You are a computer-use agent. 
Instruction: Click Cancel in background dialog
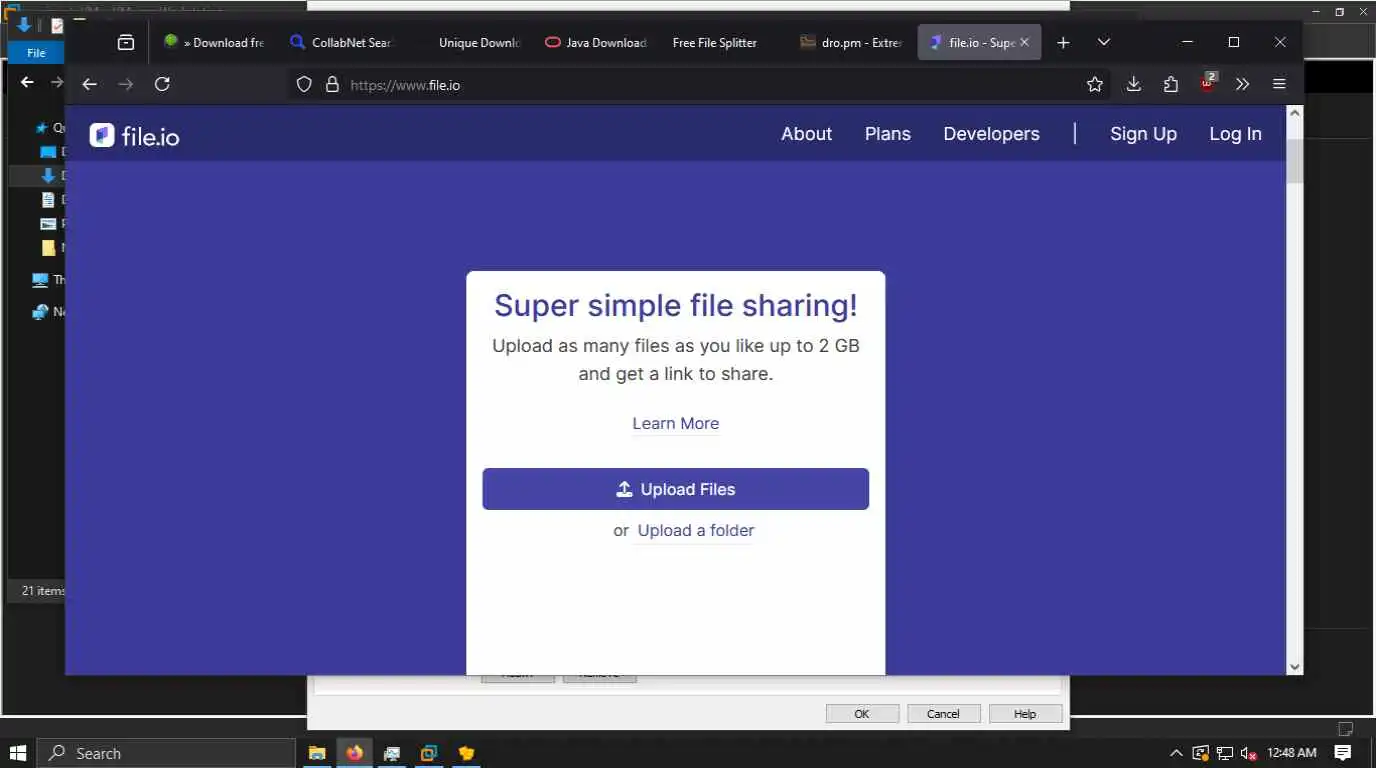click(943, 714)
